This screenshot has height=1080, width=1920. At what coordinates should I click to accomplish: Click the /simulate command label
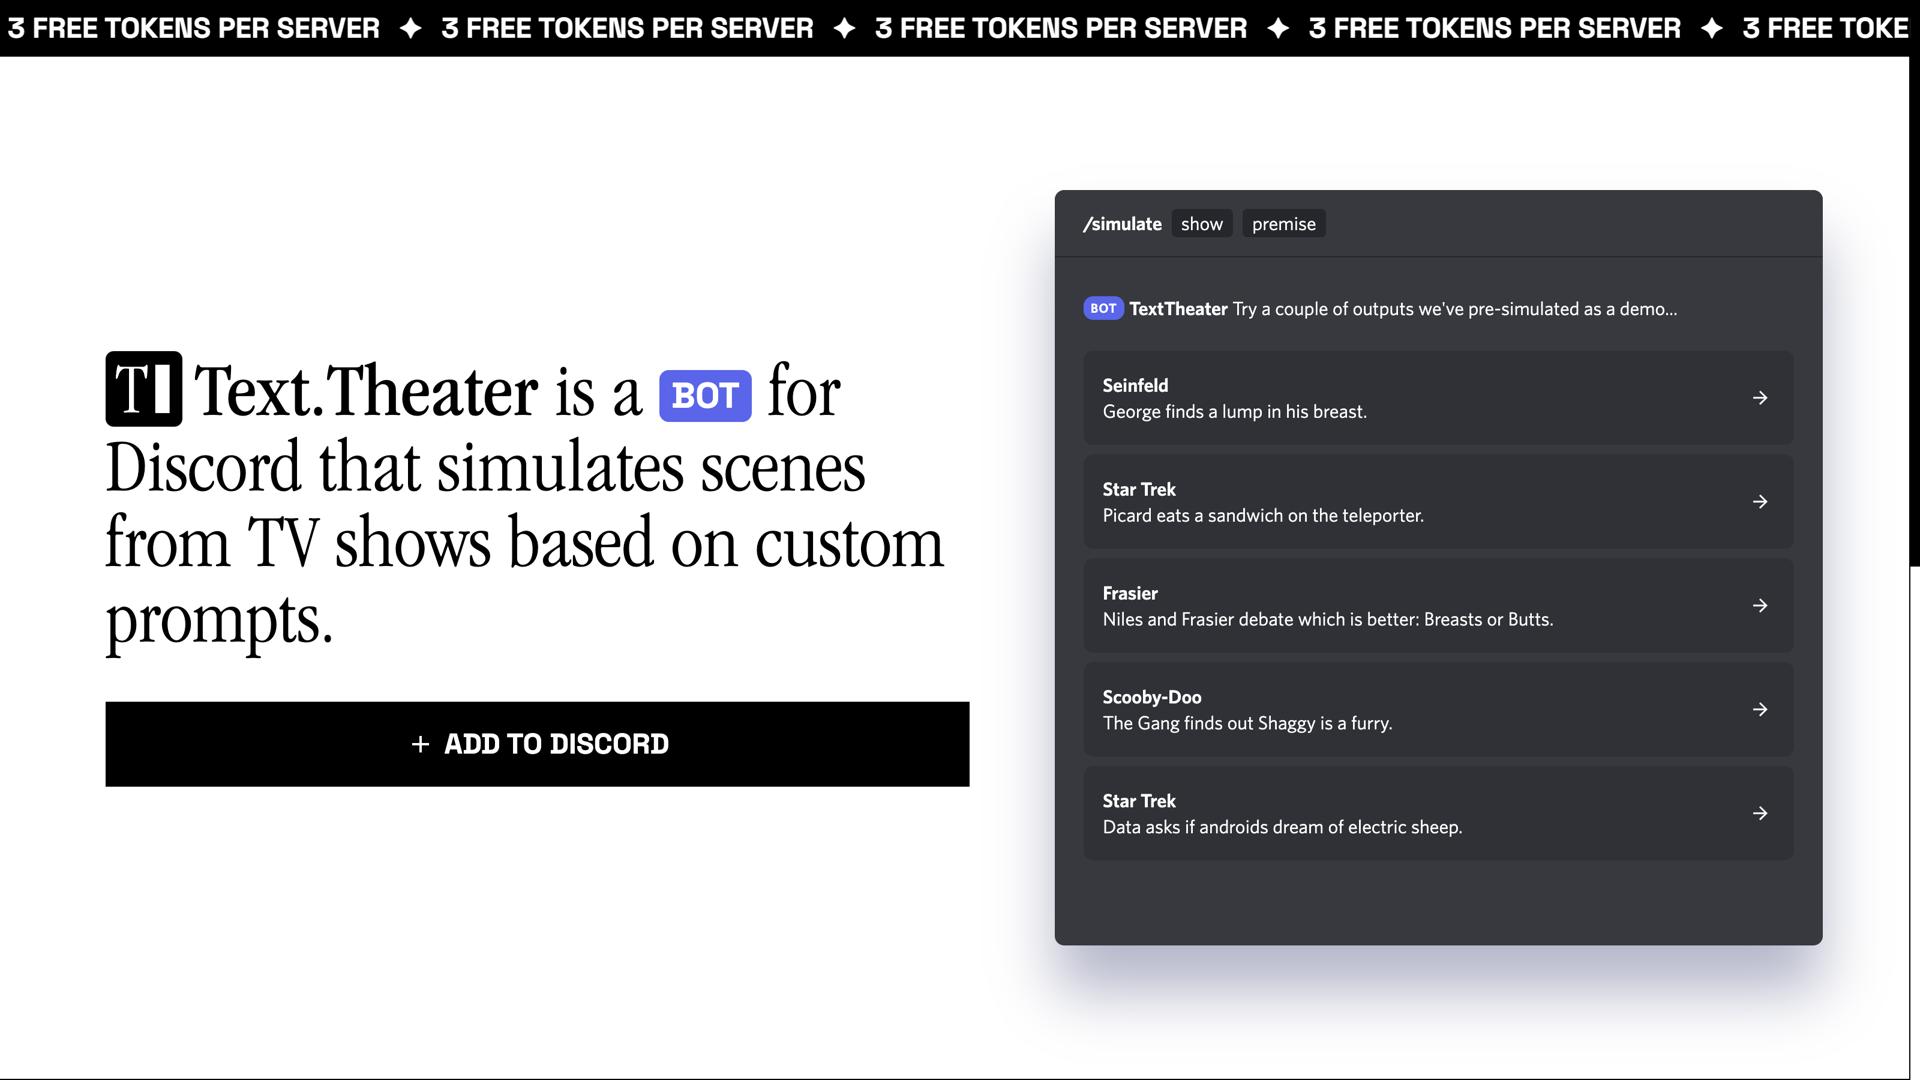(x=1123, y=223)
